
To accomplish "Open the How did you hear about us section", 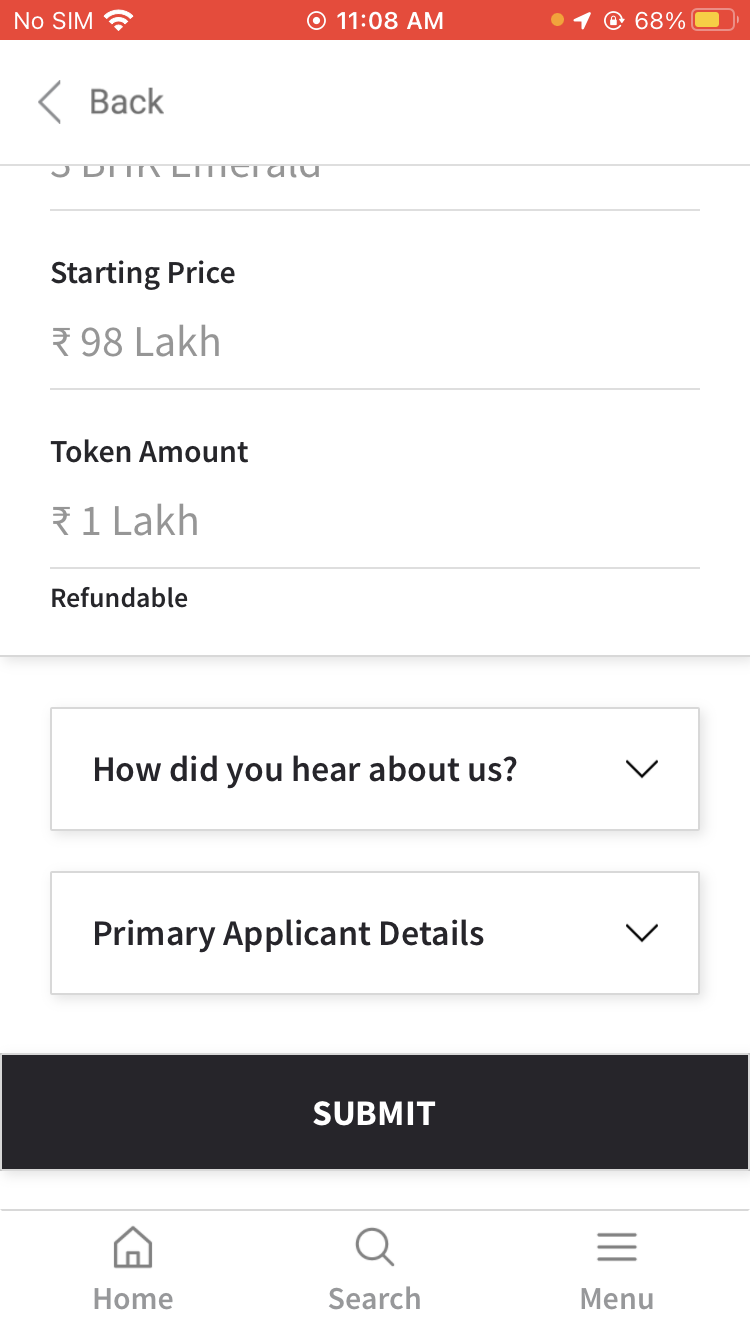I will tap(305, 769).
